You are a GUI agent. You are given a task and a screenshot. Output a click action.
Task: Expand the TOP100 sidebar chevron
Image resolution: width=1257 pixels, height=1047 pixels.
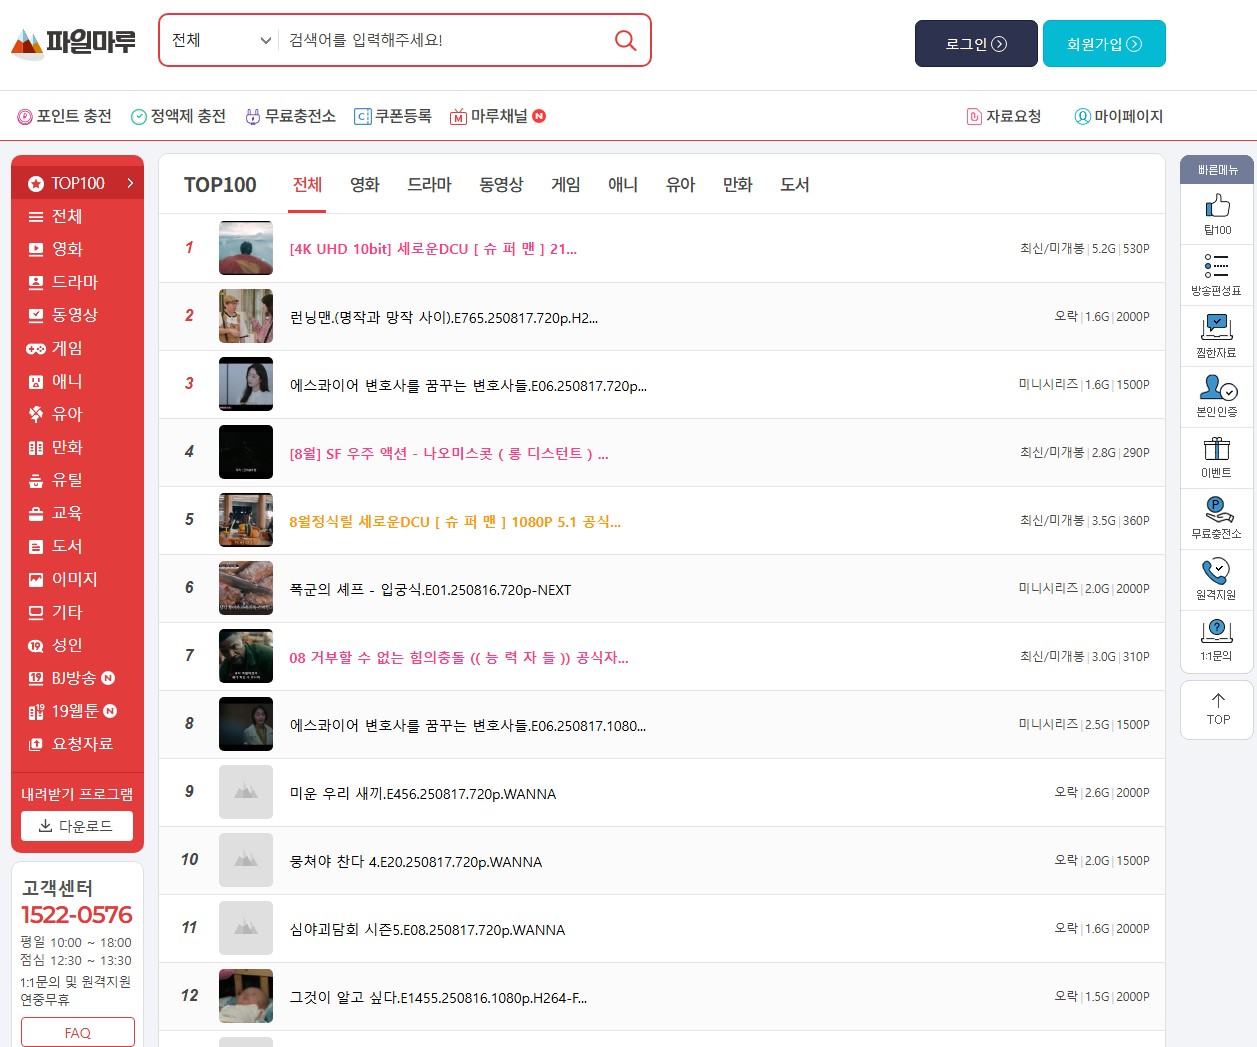coord(130,183)
